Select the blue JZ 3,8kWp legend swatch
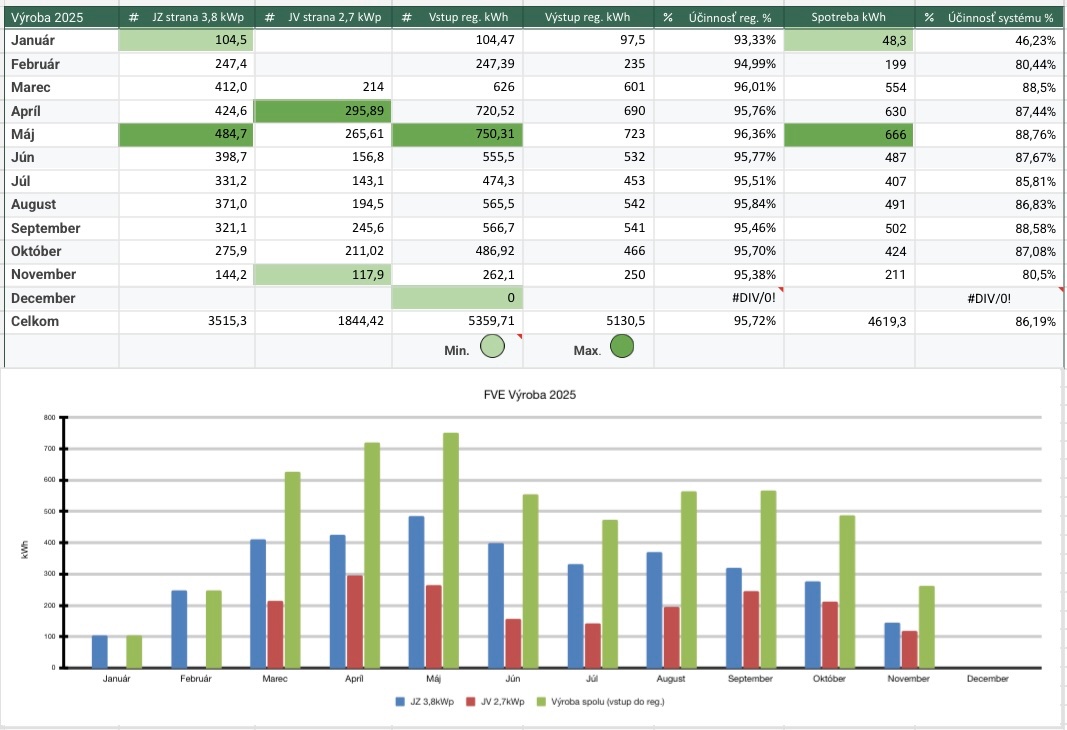The height and width of the screenshot is (730, 1067). 400,701
